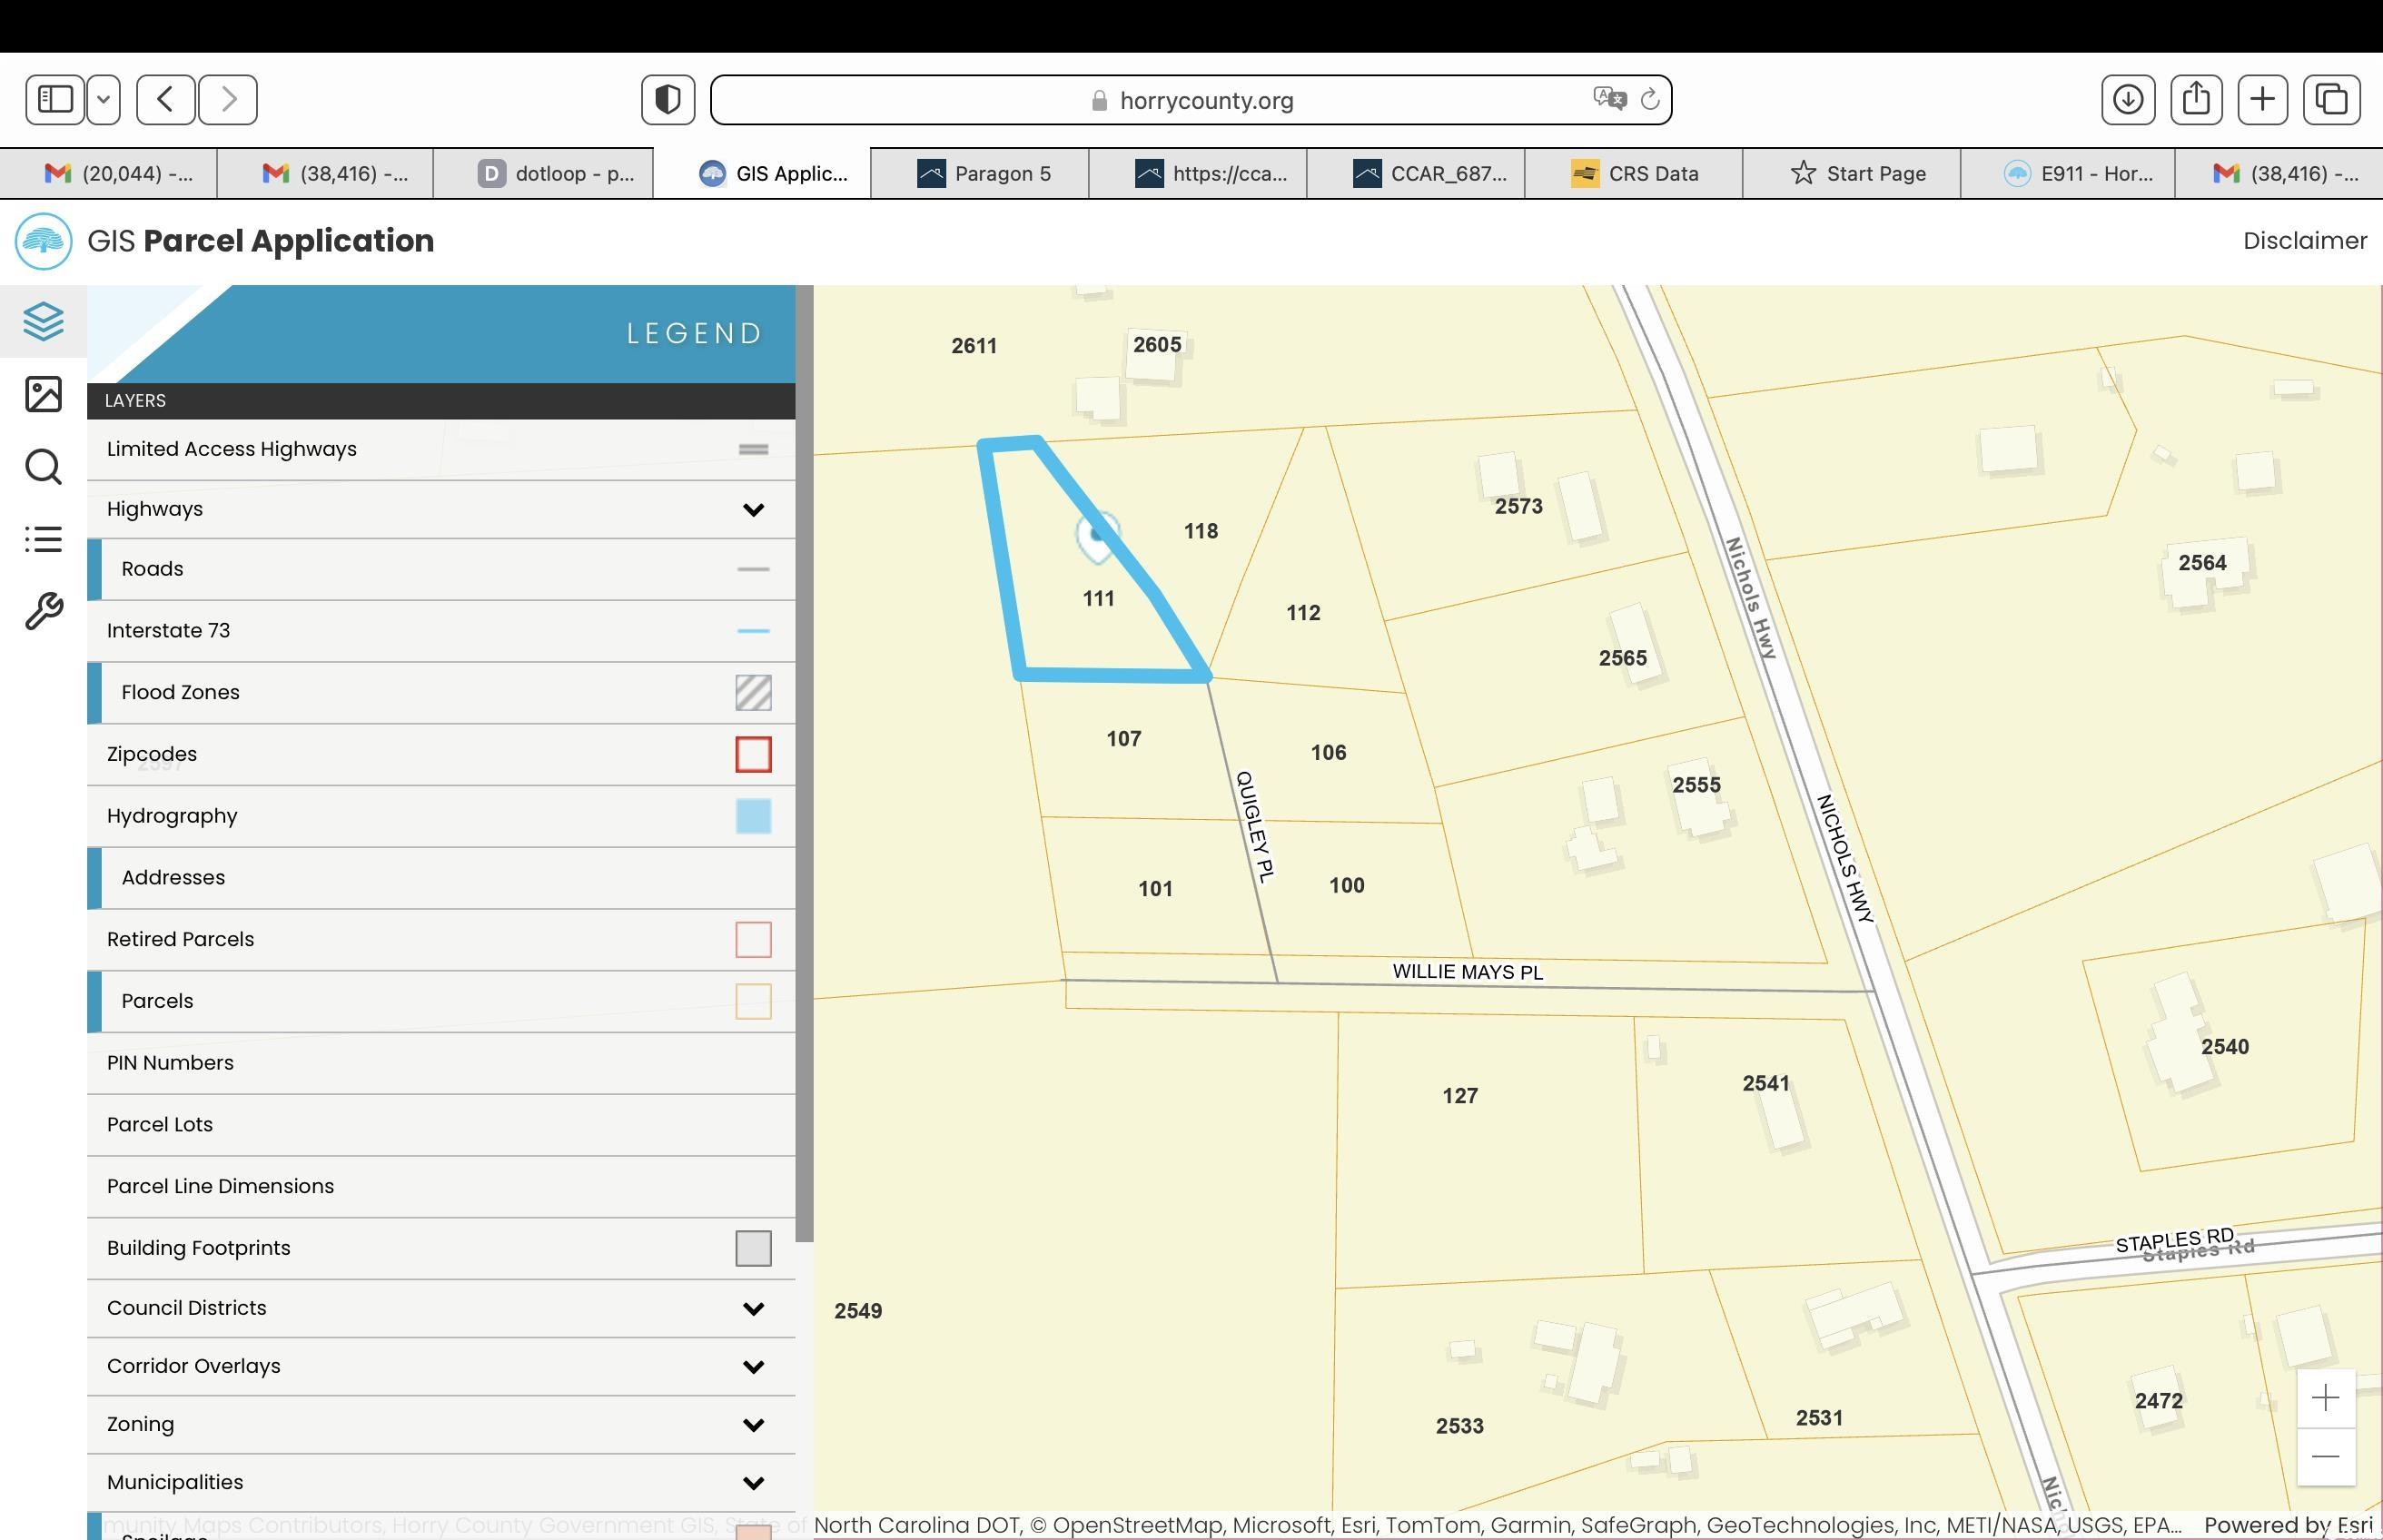Toggle the Flood Zones layer
Image resolution: width=2383 pixels, height=1540 pixels.
click(x=180, y=692)
